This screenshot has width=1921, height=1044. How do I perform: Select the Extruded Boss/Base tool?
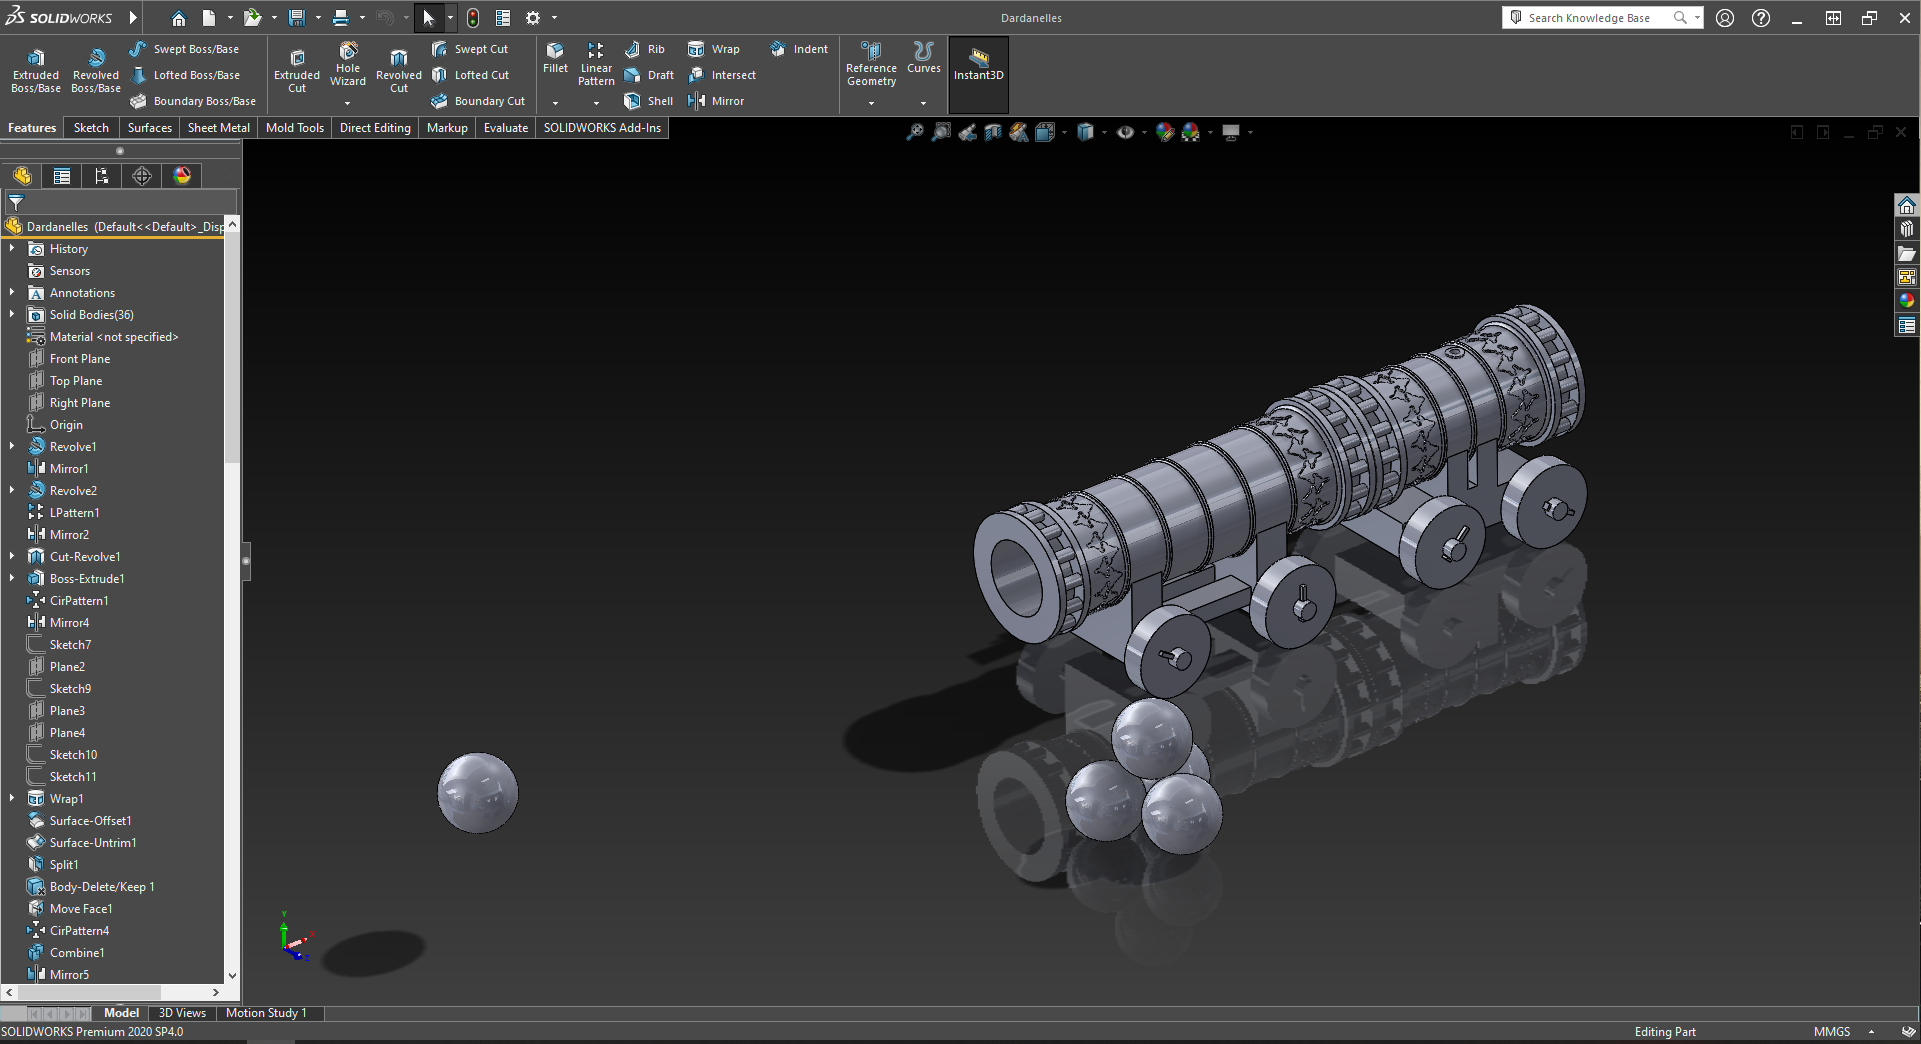[x=36, y=69]
